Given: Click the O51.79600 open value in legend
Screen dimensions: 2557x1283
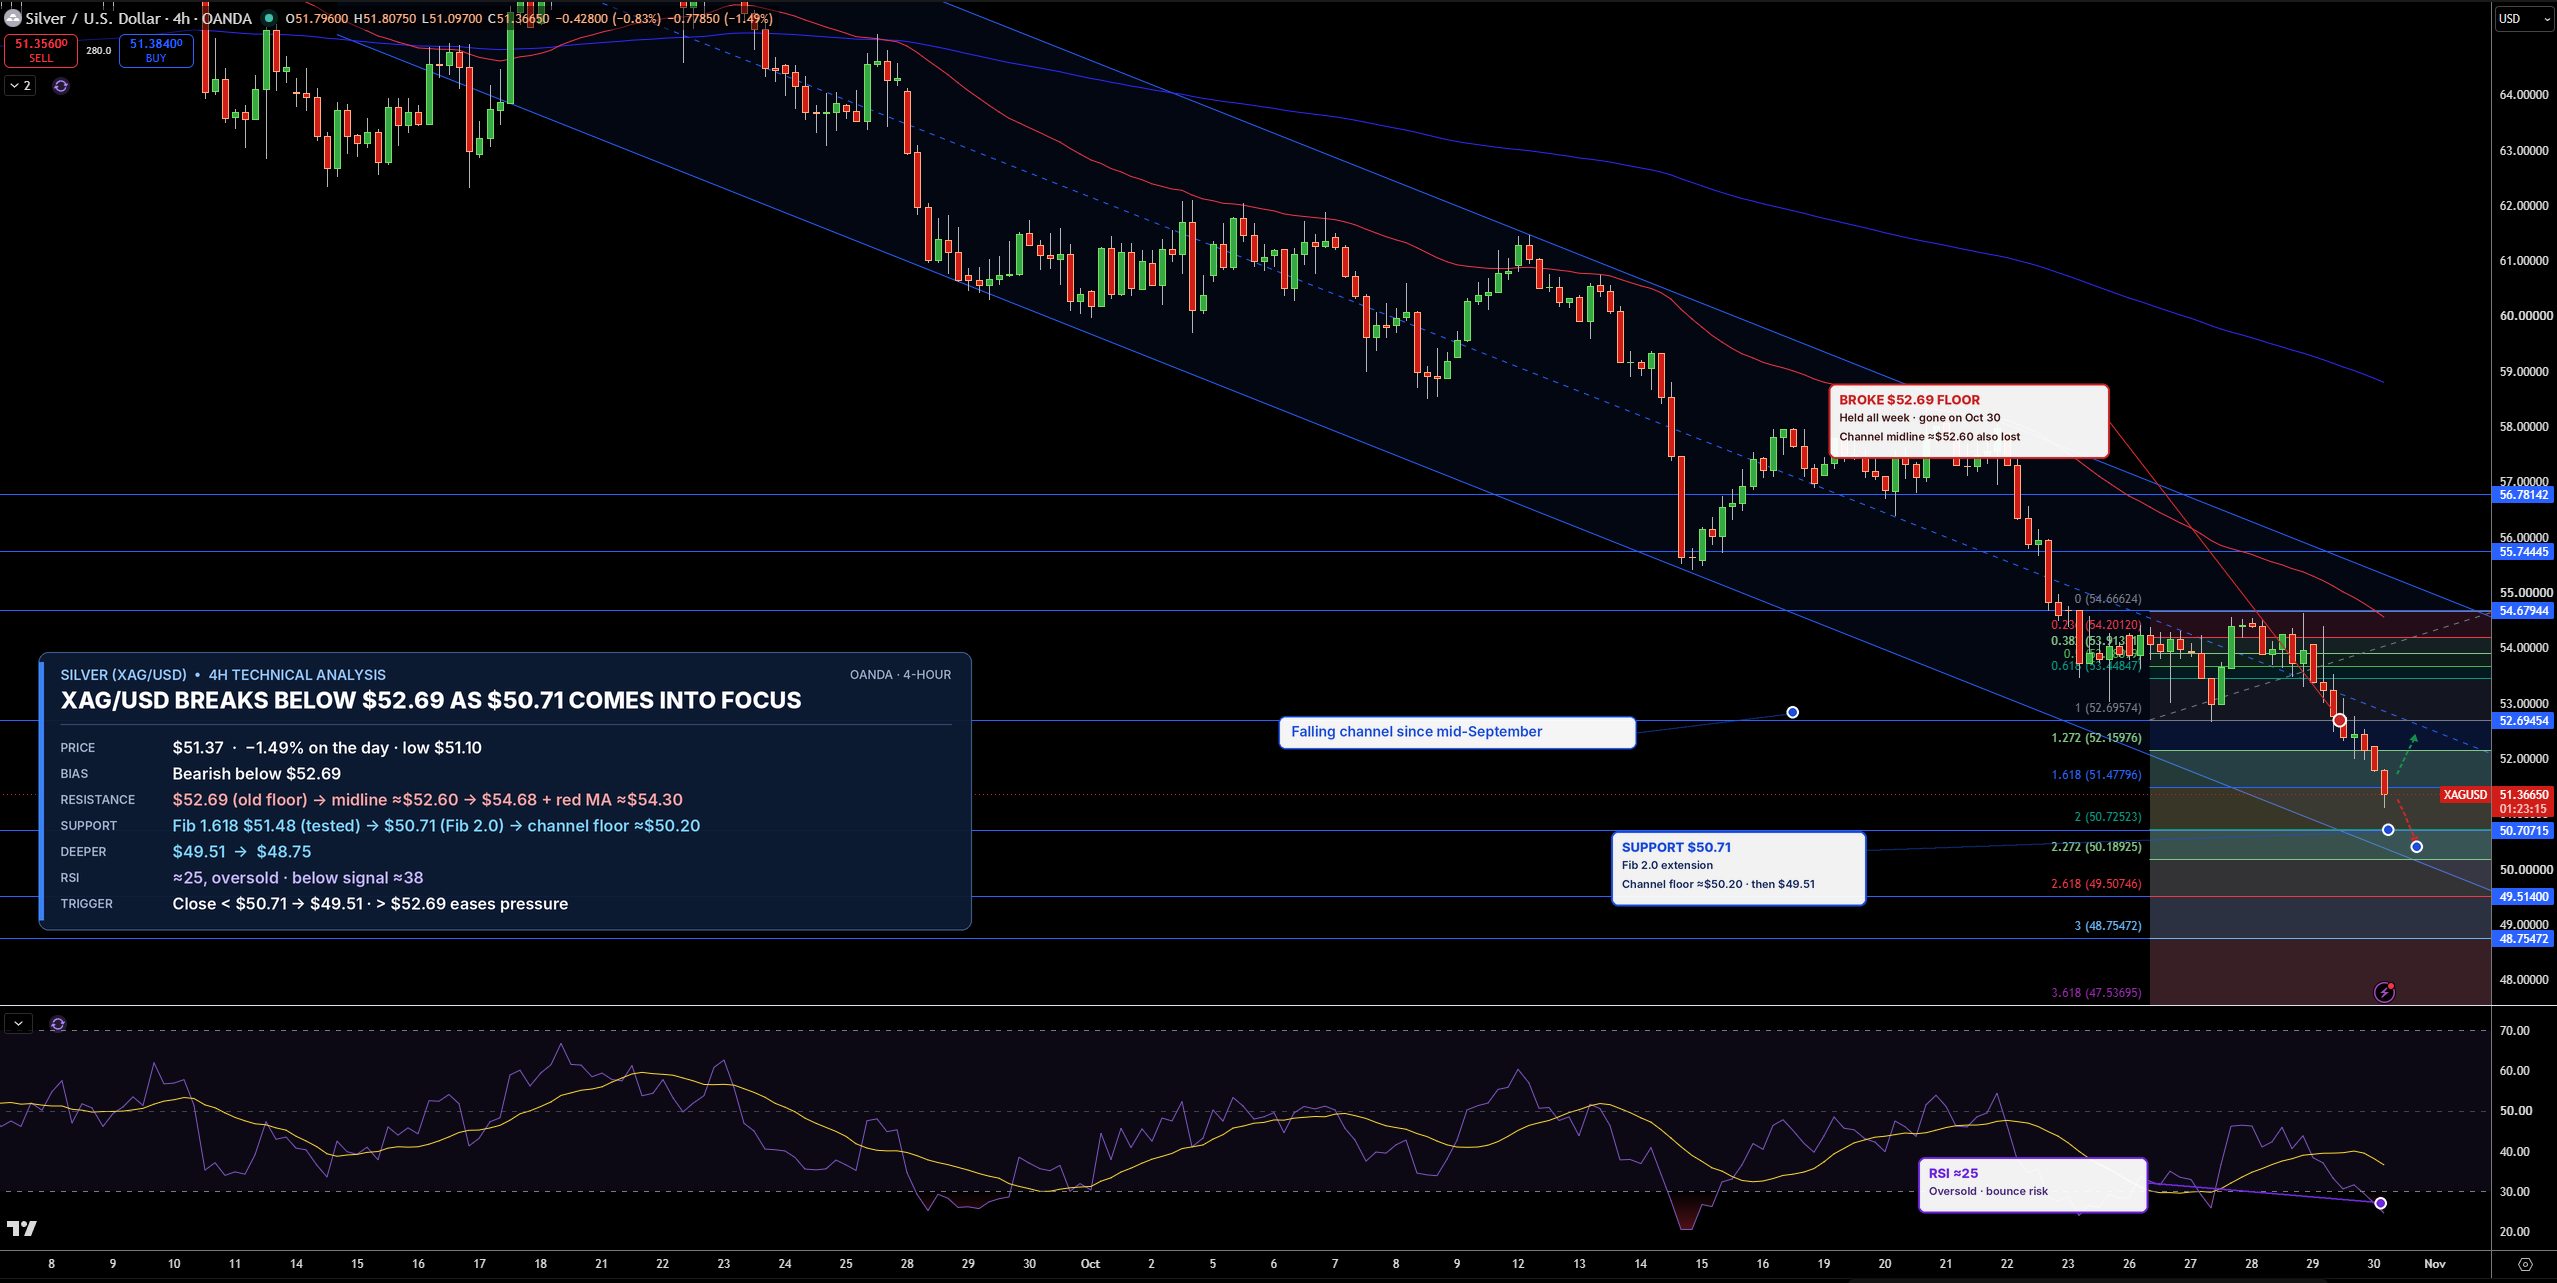Looking at the screenshot, I should point(316,18).
